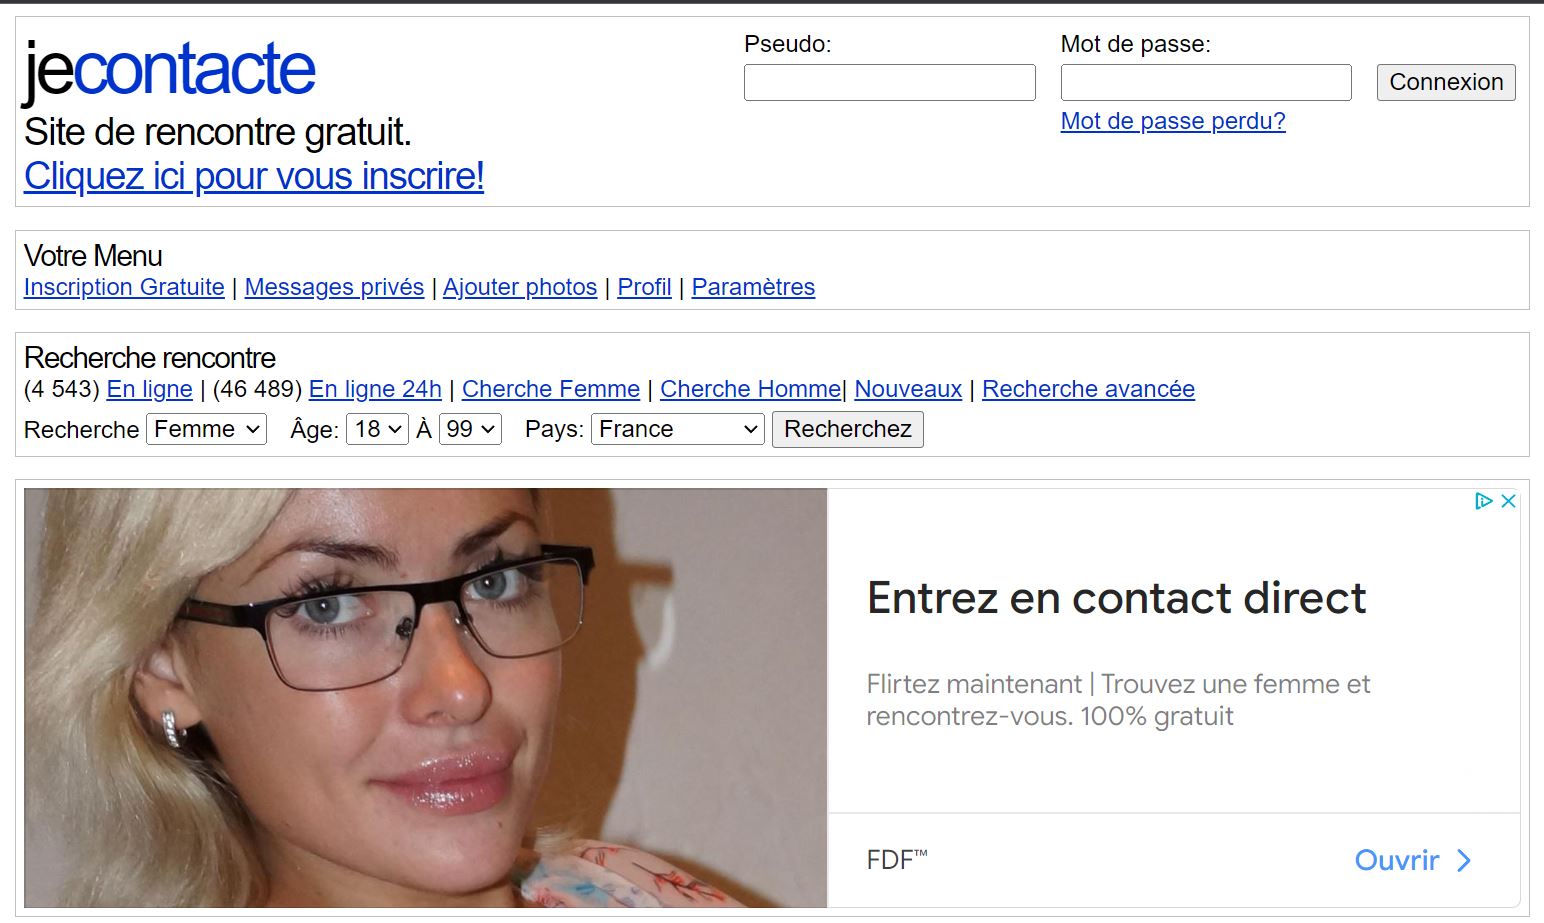Click the AdChoices icon on the ad
Viewport: 1544px width, 923px height.
1484,501
